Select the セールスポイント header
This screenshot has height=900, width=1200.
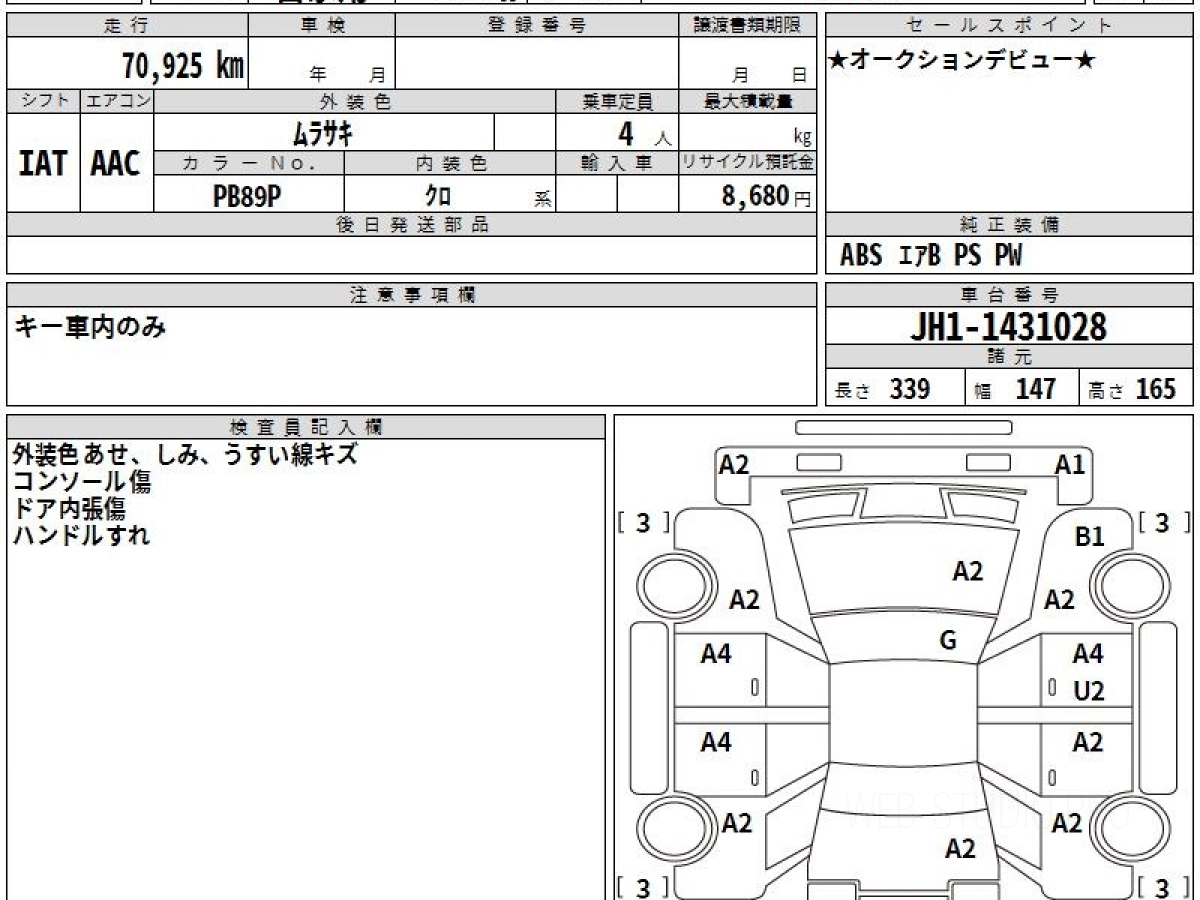pos(1009,26)
